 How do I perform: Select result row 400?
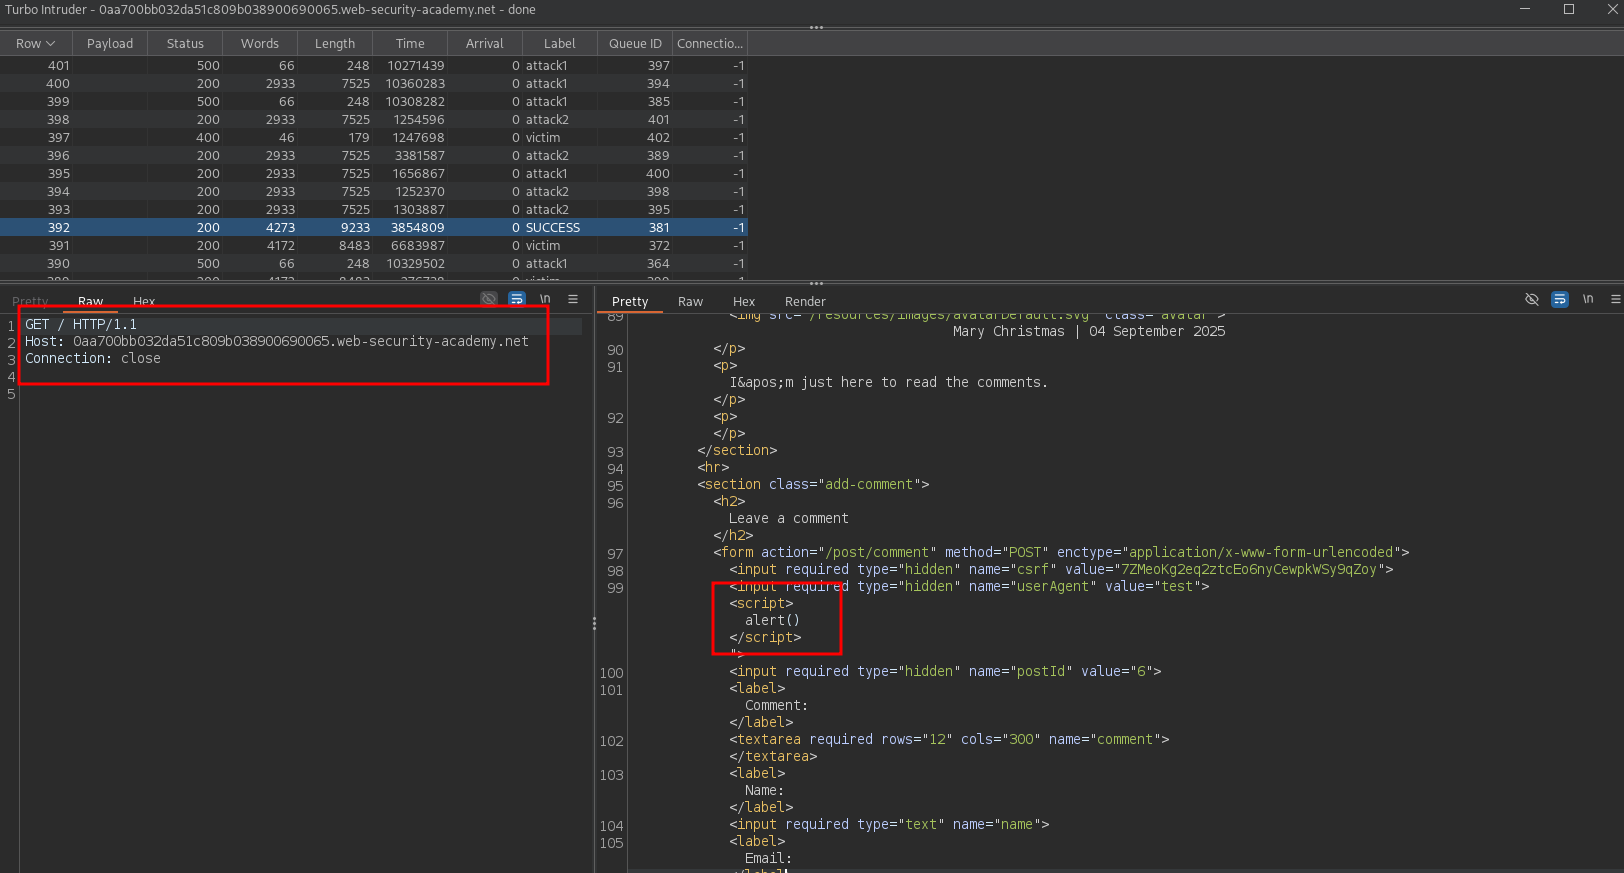(x=373, y=83)
